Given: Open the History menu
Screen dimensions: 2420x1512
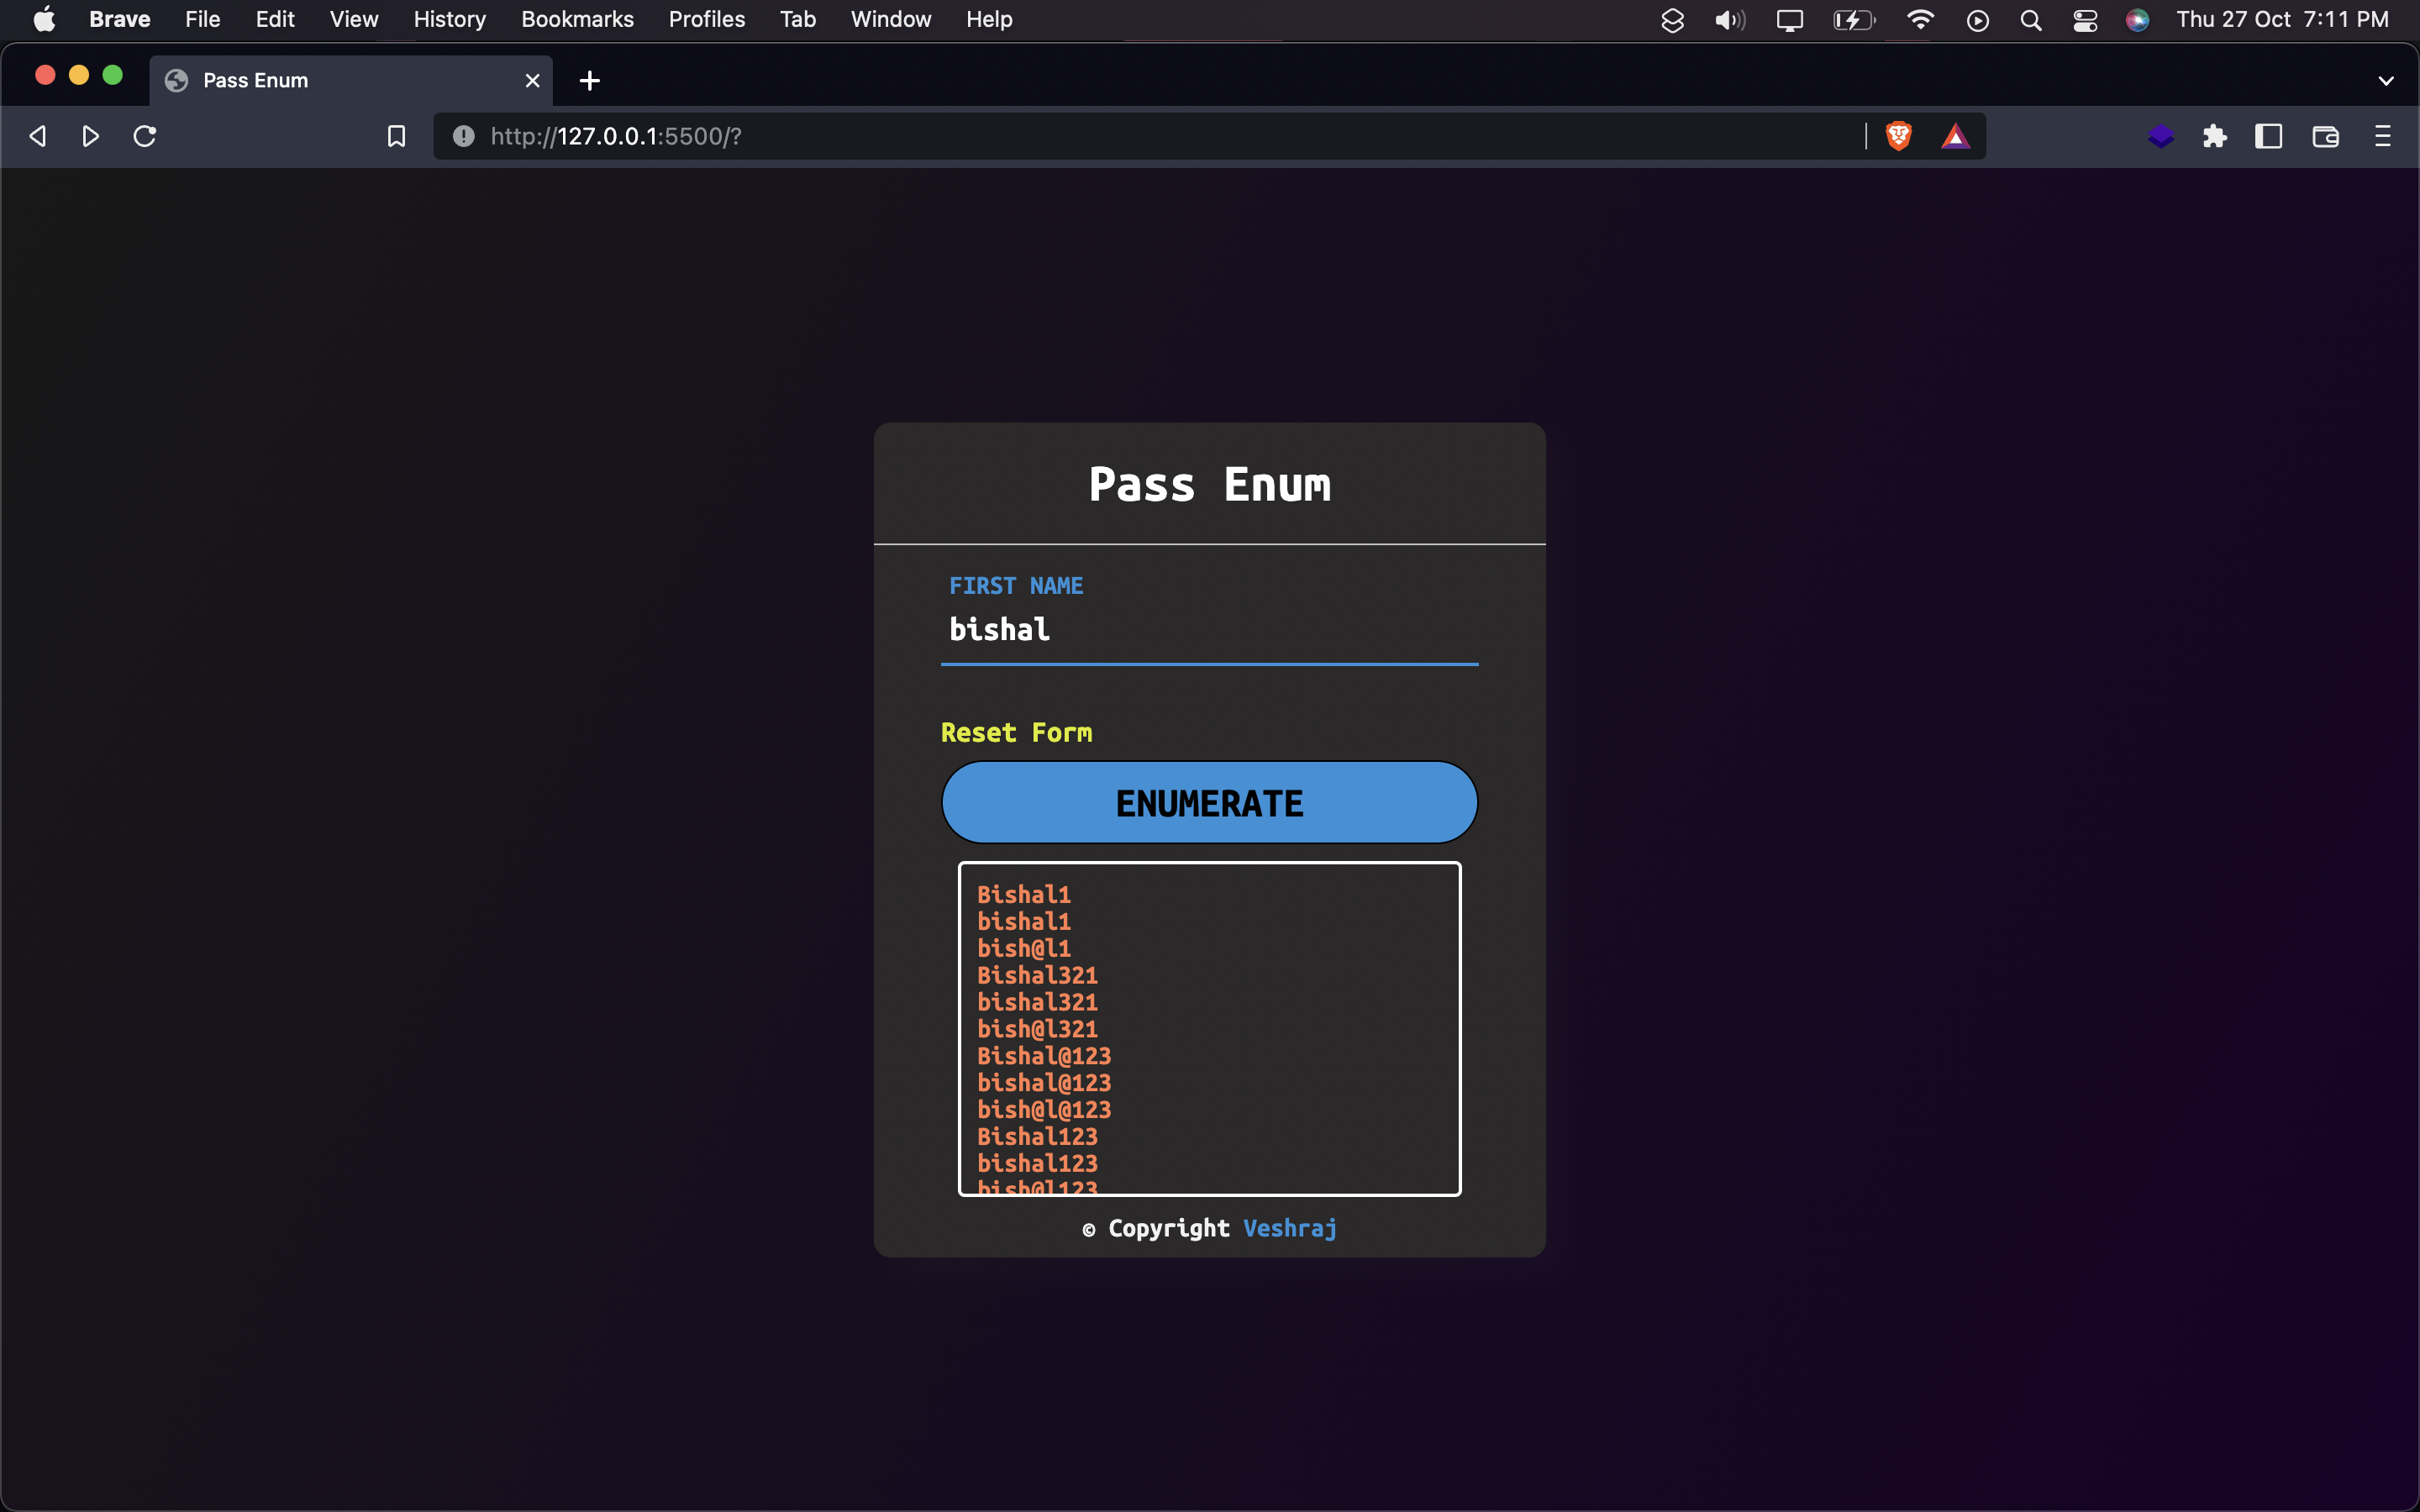Looking at the screenshot, I should click(449, 20).
